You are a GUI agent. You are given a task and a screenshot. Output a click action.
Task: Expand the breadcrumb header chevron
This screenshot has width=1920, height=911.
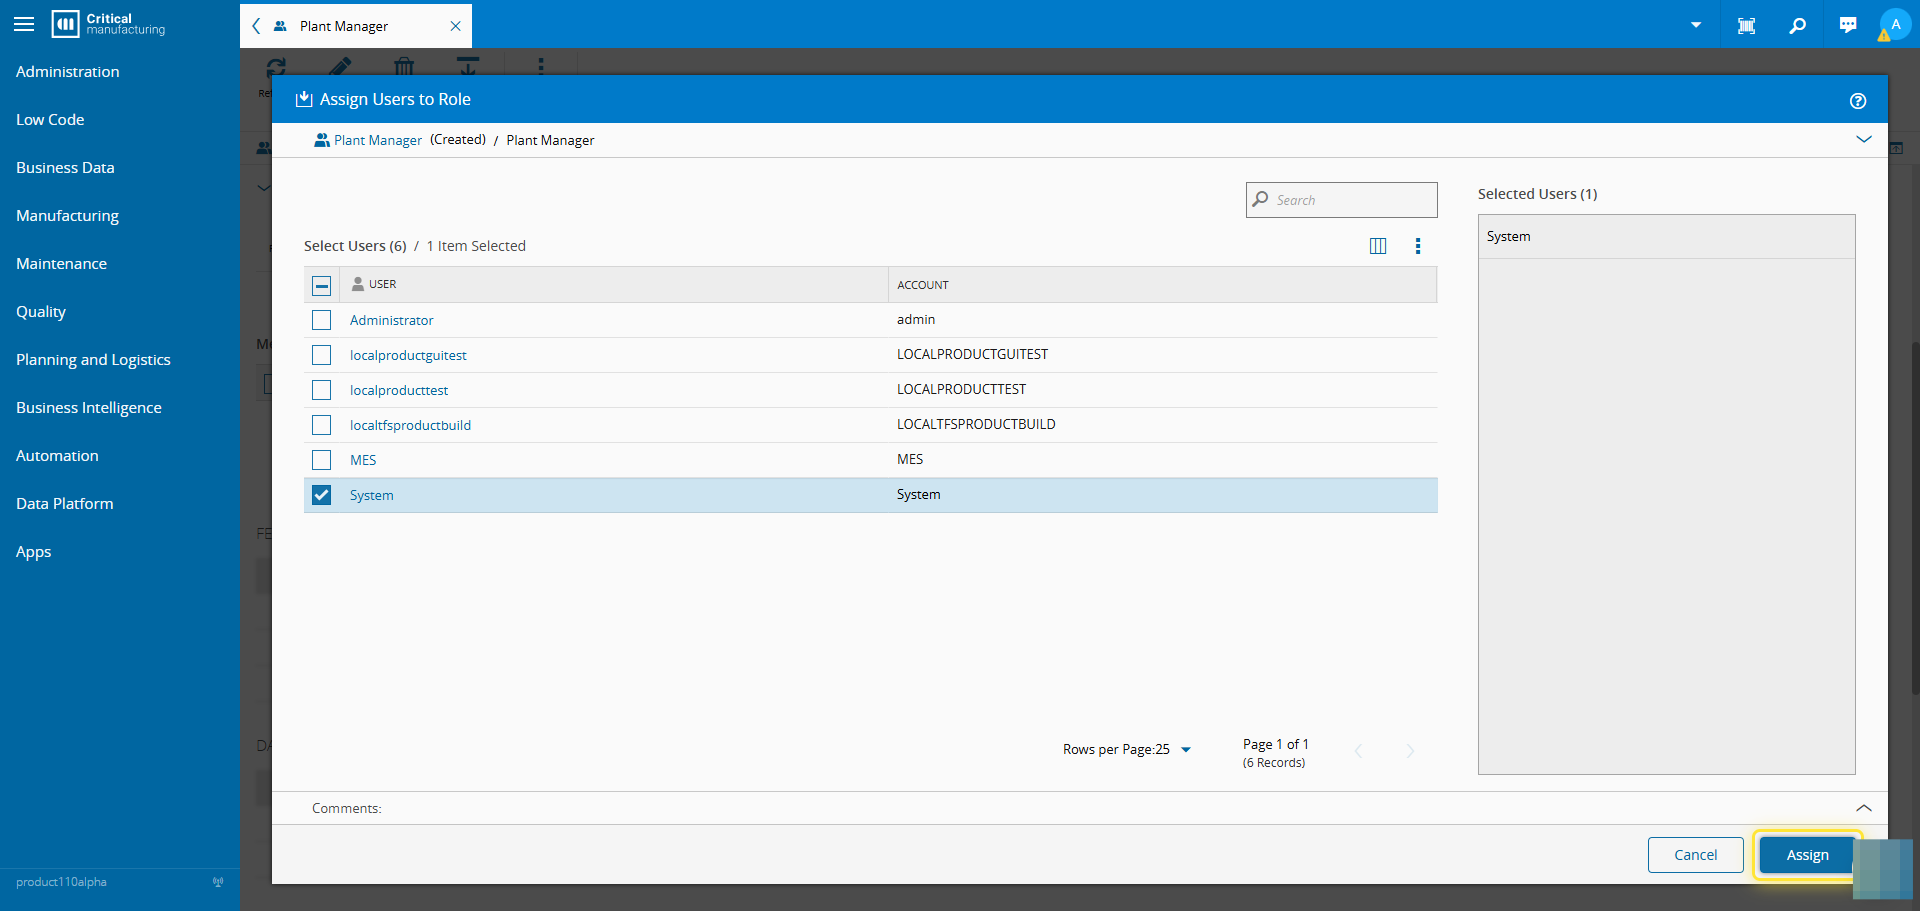1863,139
